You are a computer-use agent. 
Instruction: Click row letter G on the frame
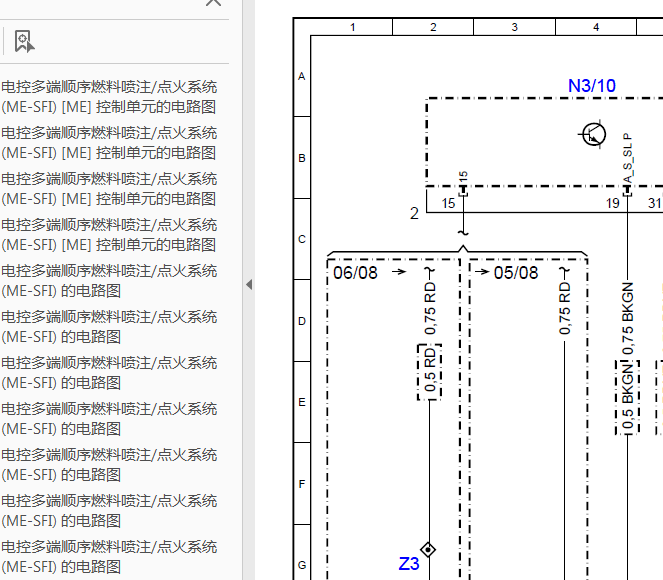coord(302,565)
